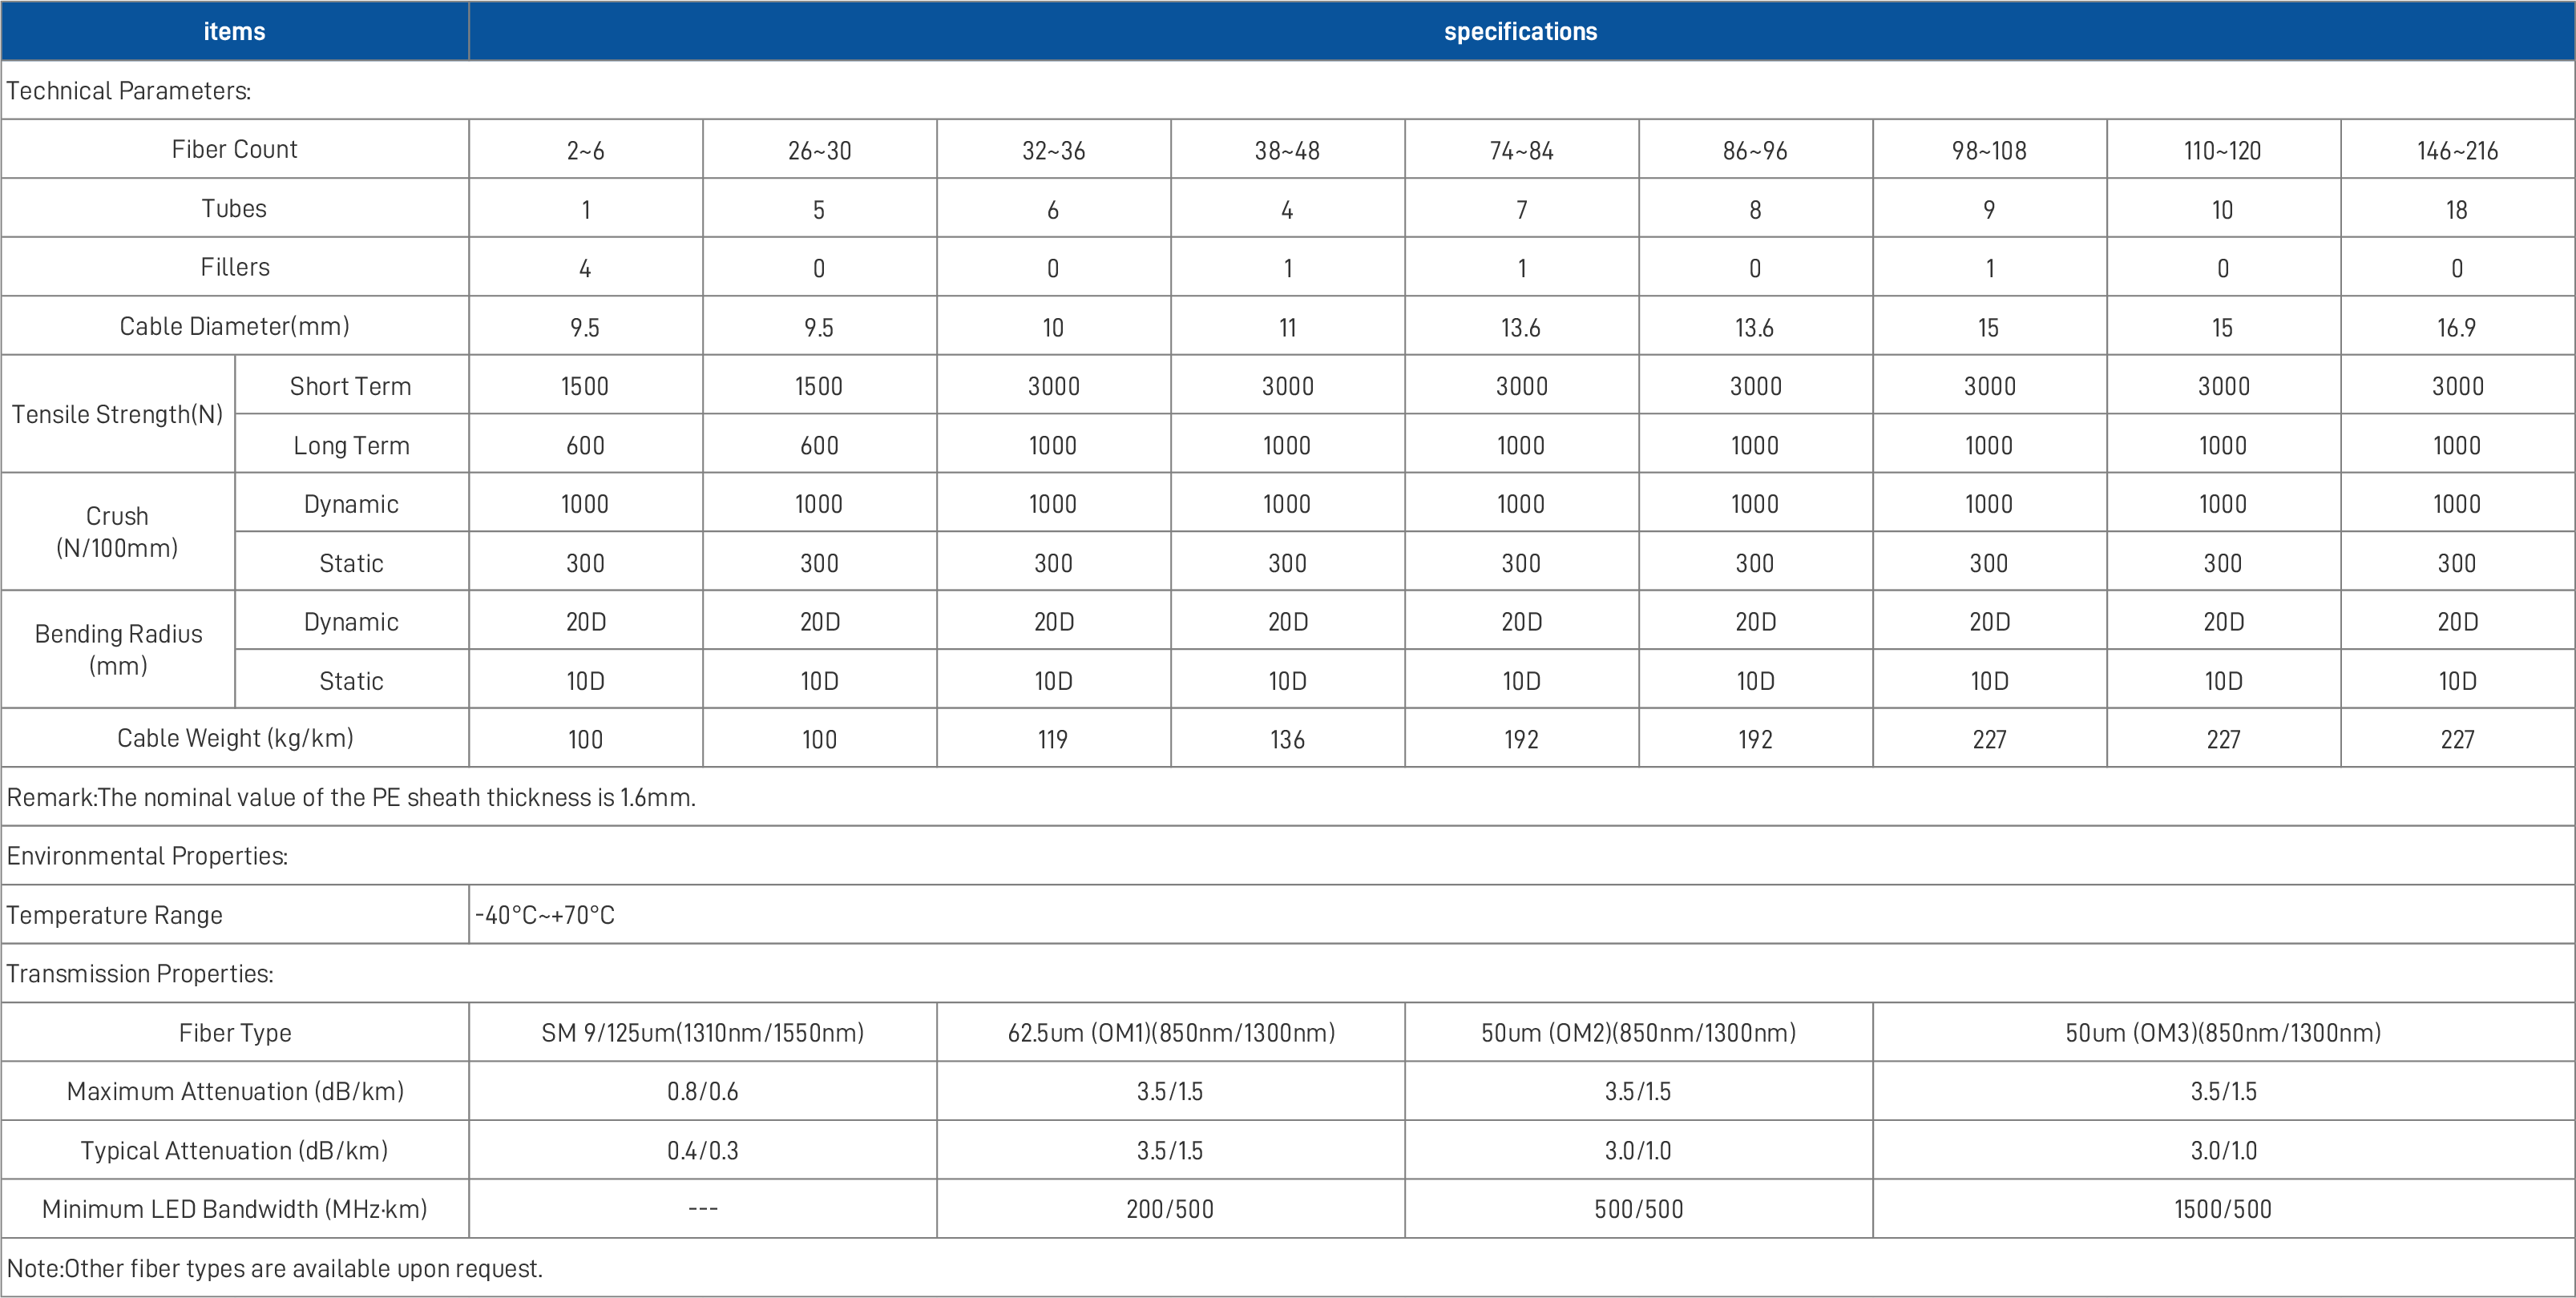The height and width of the screenshot is (1298, 2576).
Task: Click the "Minimum LED Bandwidth (MHz·km)" label
Action: coord(234,1209)
